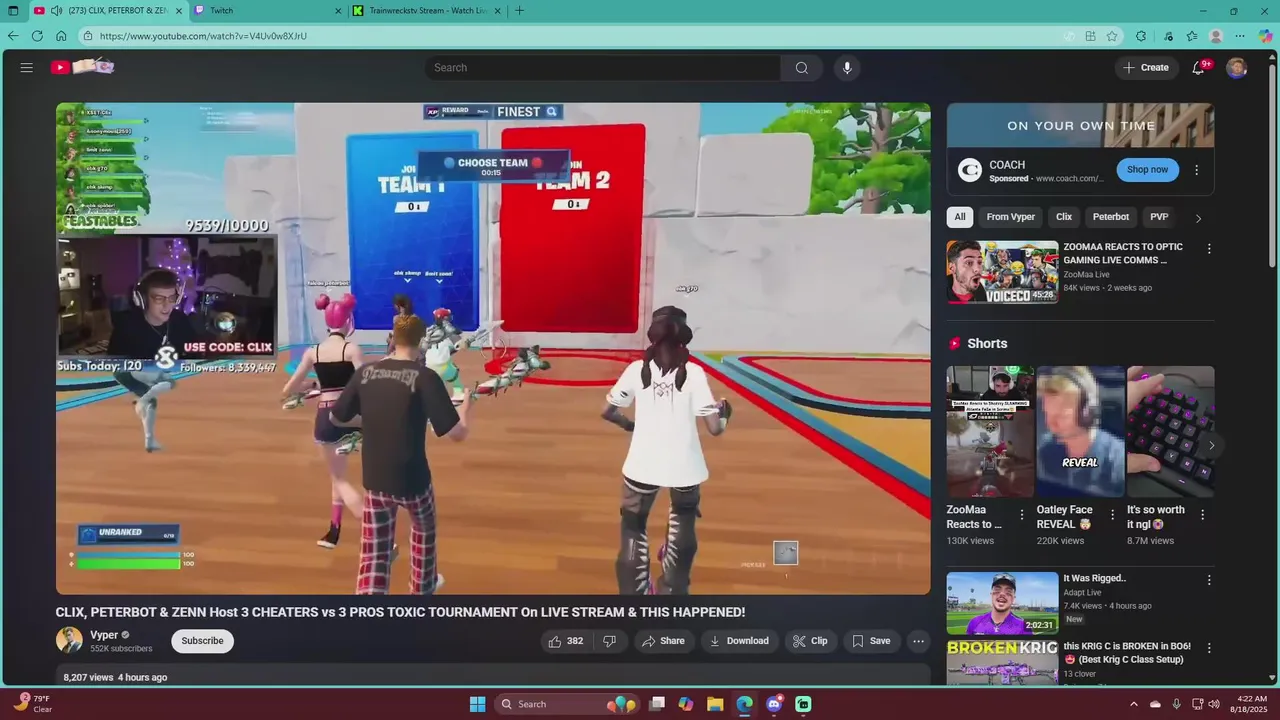Click the main video player
This screenshot has height=720, width=1280.
tap(493, 349)
